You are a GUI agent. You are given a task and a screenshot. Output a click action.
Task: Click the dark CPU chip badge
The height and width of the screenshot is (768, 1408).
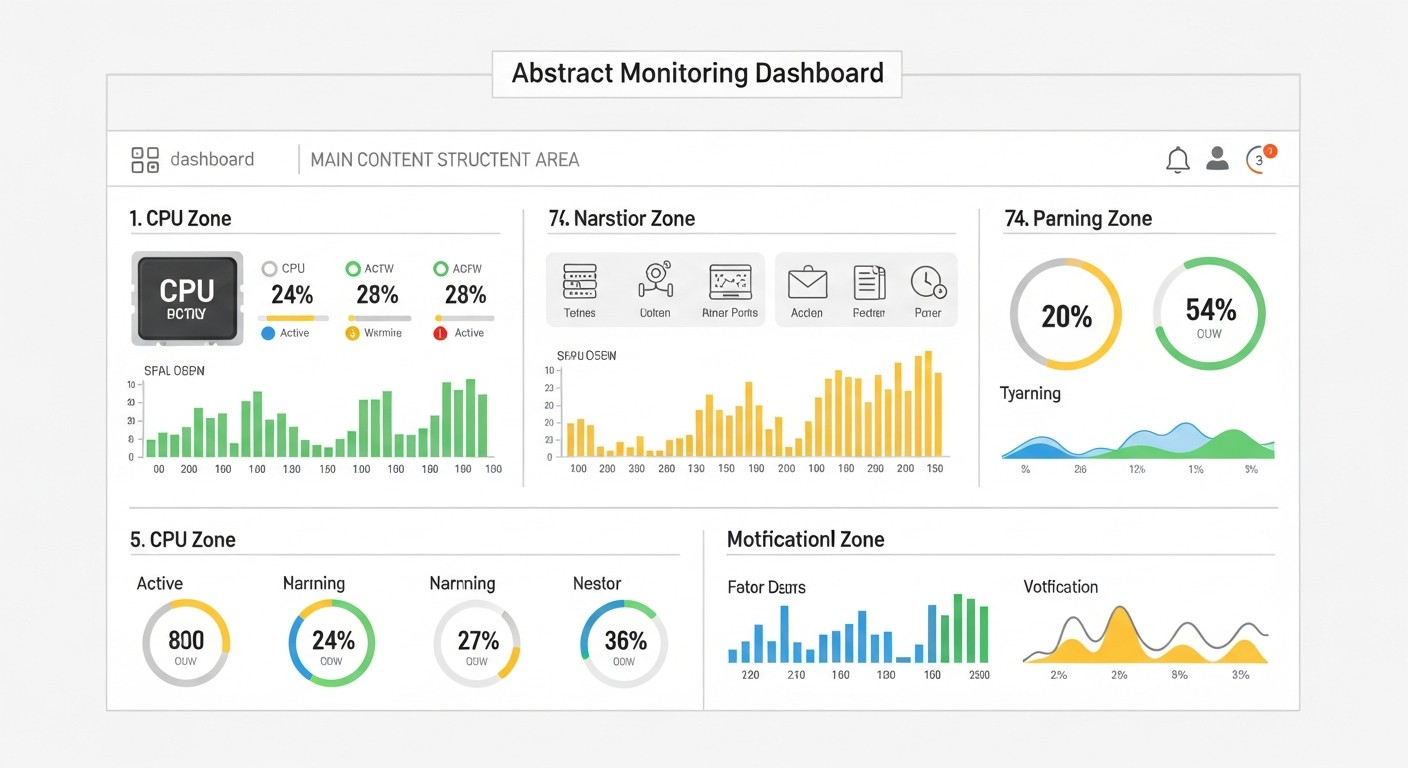click(186, 297)
